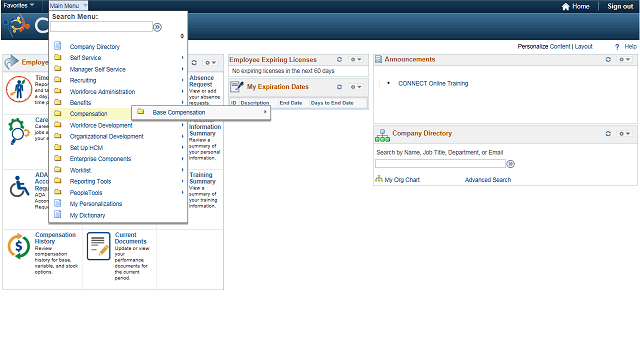The width and height of the screenshot is (640, 360).
Task: Open settings dropdown for Announcements
Action: pos(625,60)
